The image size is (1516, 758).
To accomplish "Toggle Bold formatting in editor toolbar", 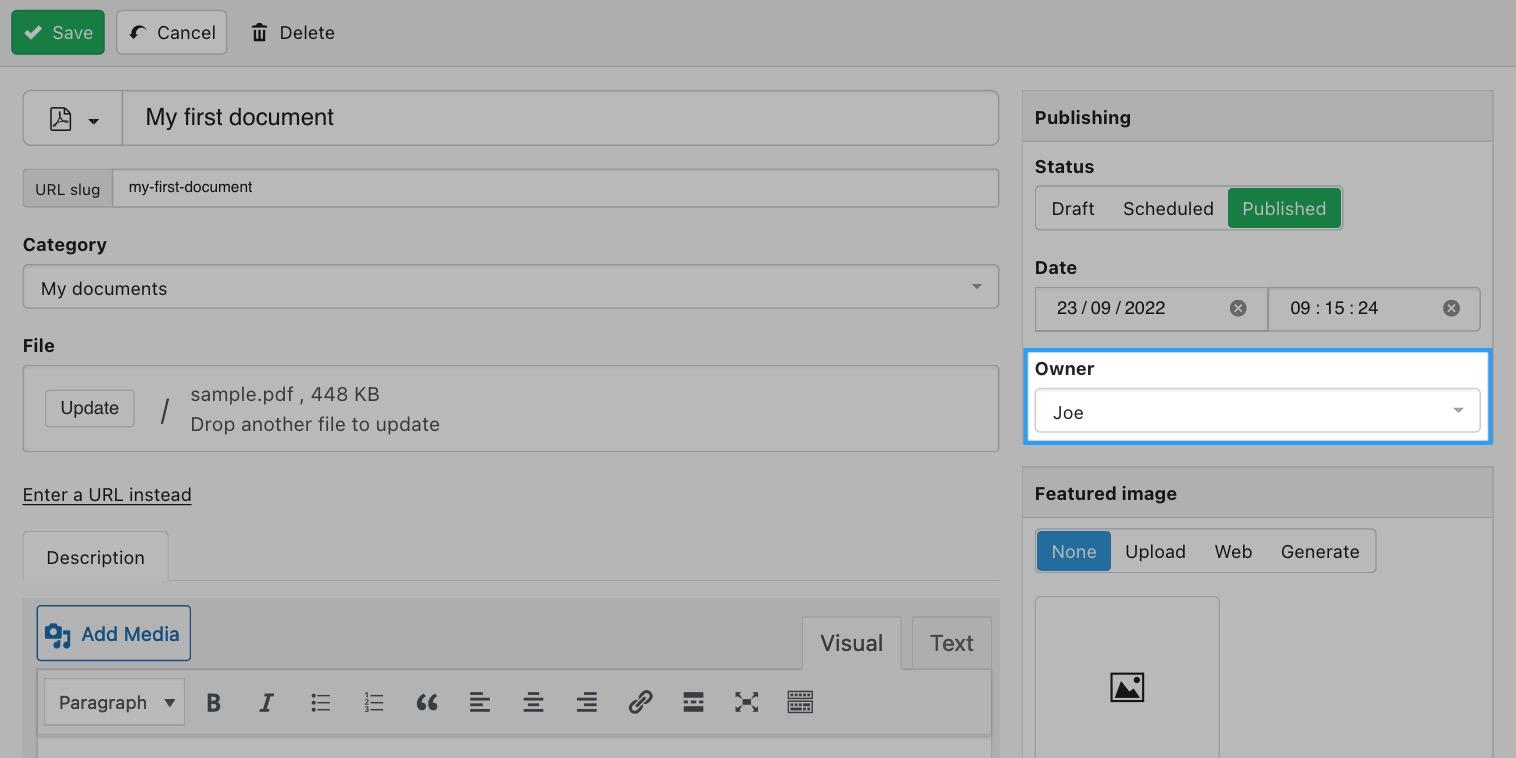I will tap(213, 703).
